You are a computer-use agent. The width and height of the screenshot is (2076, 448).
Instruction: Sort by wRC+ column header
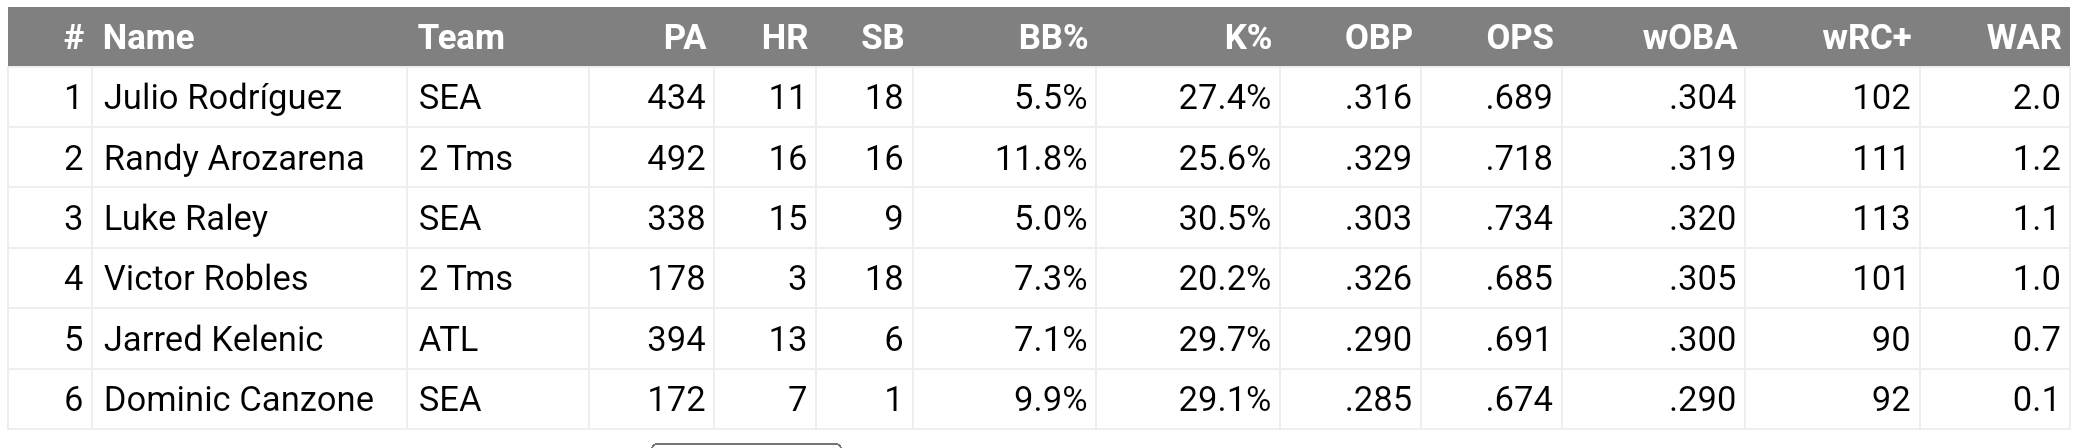point(1866,37)
